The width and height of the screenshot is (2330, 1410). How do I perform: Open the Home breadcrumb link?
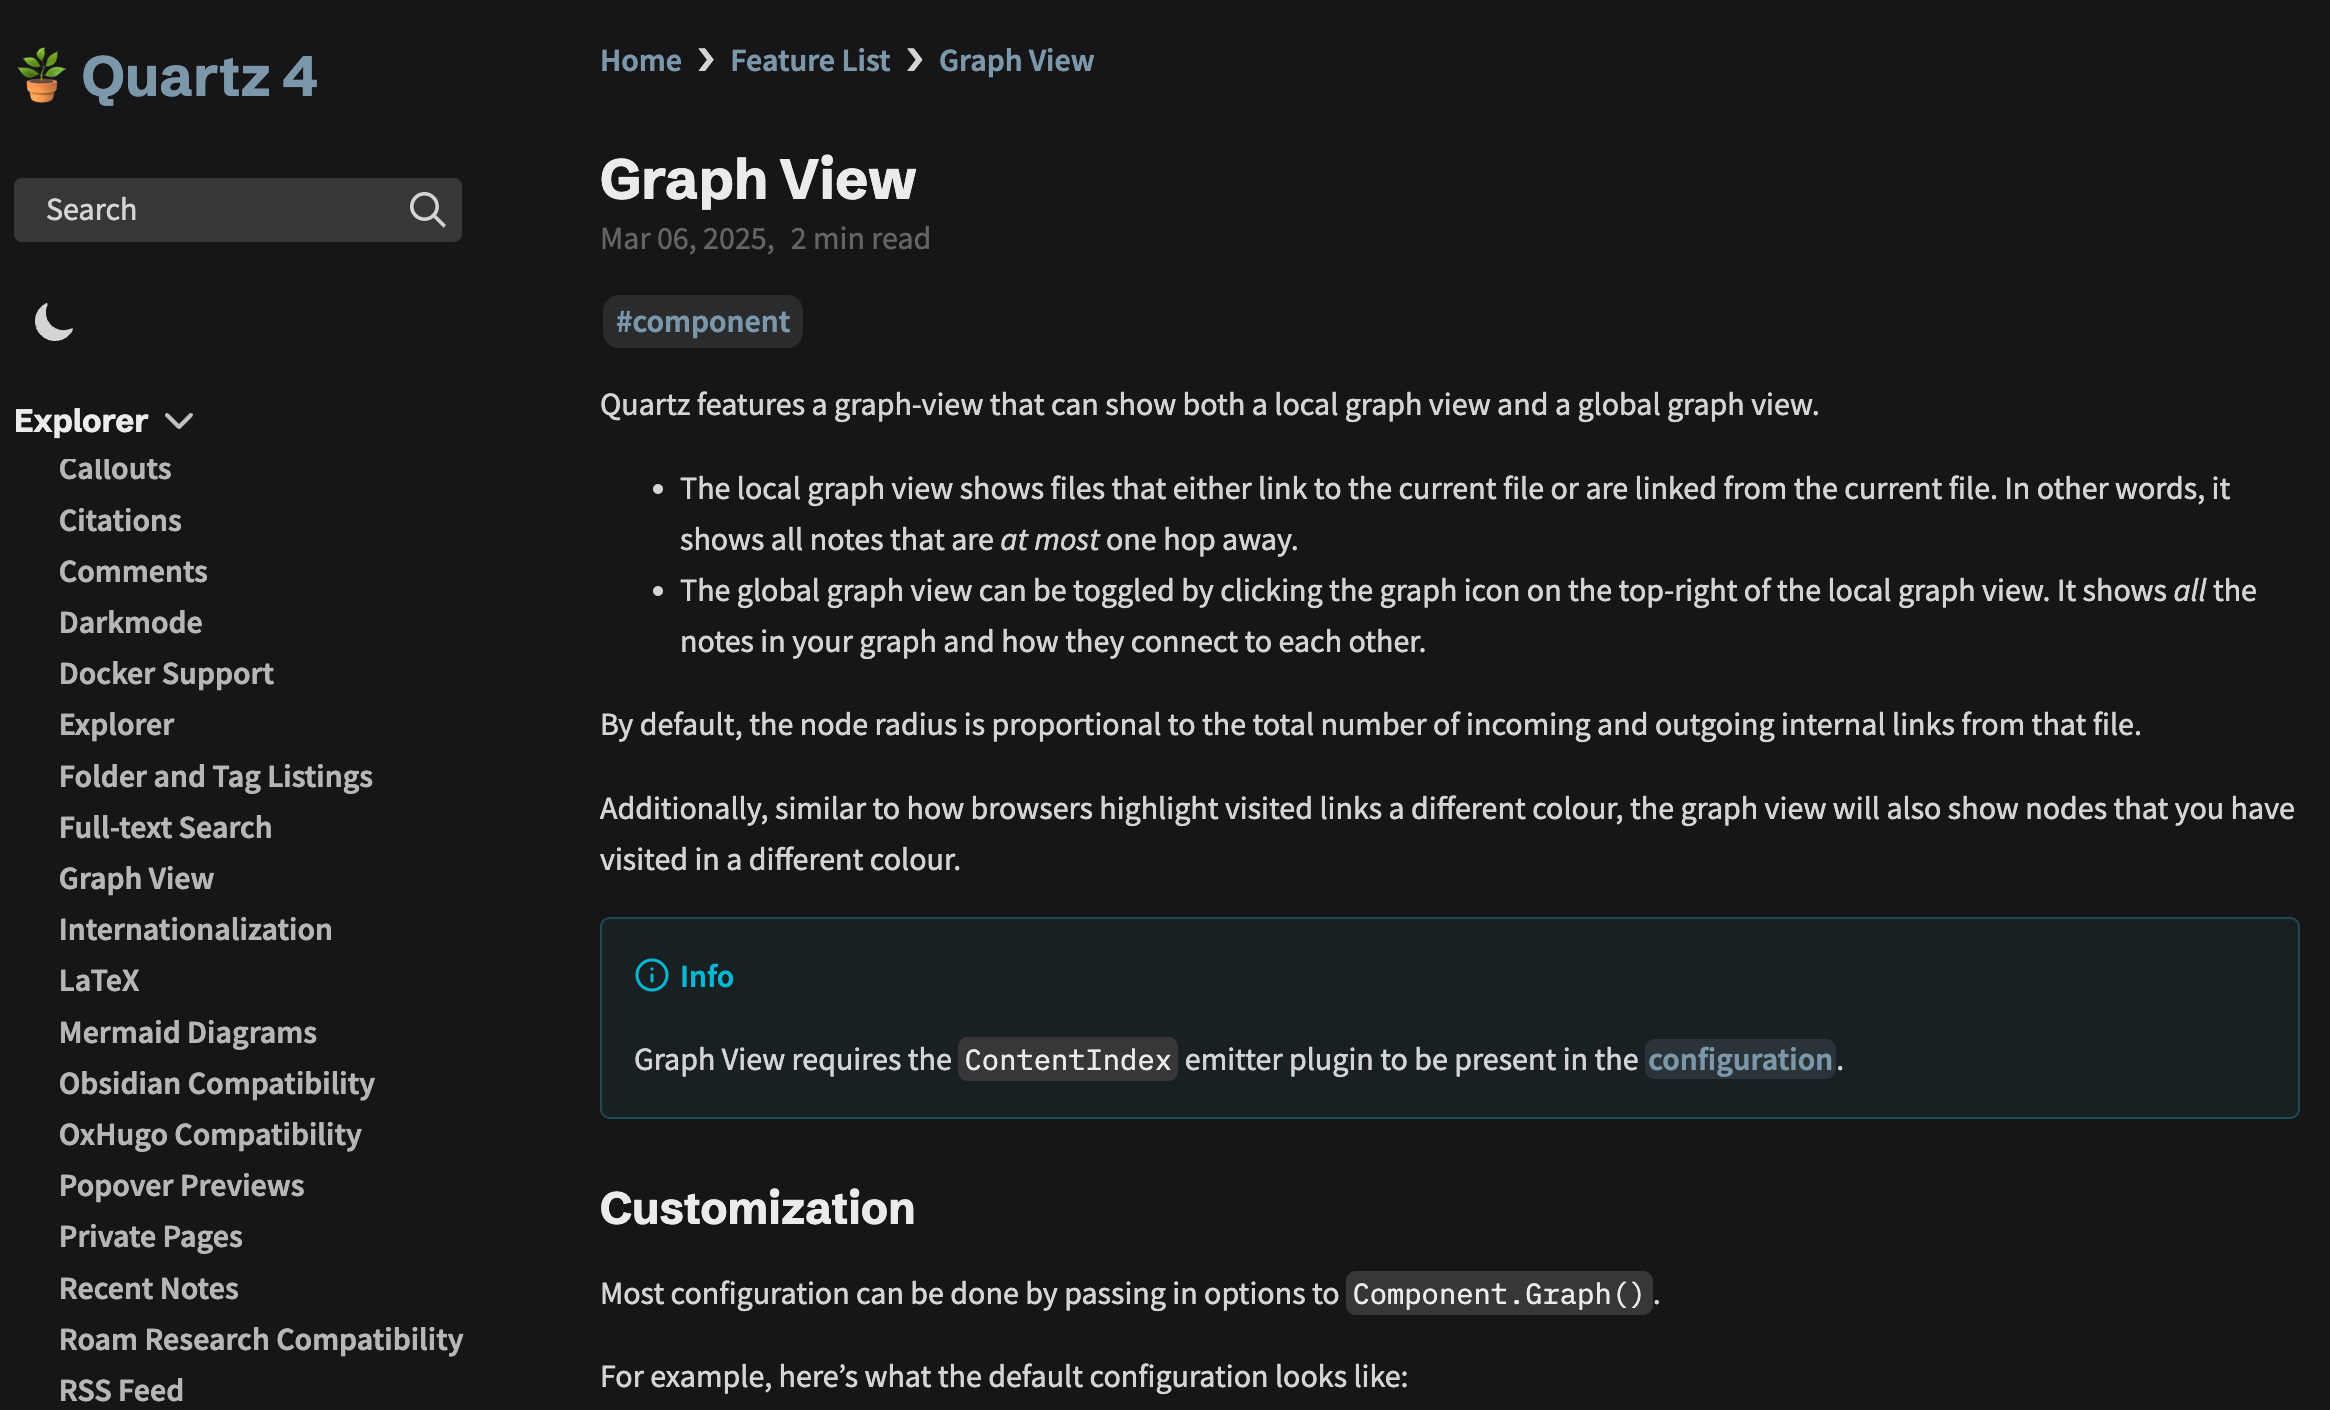(x=641, y=61)
